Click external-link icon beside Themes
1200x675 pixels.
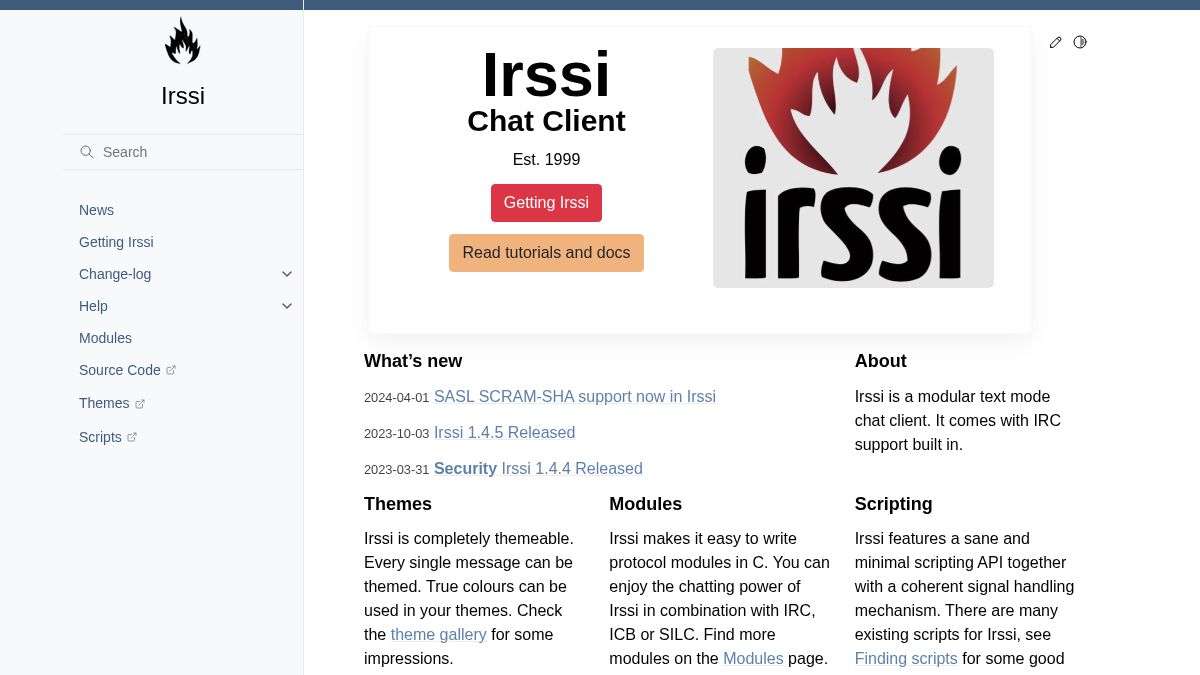pyautogui.click(x=140, y=404)
